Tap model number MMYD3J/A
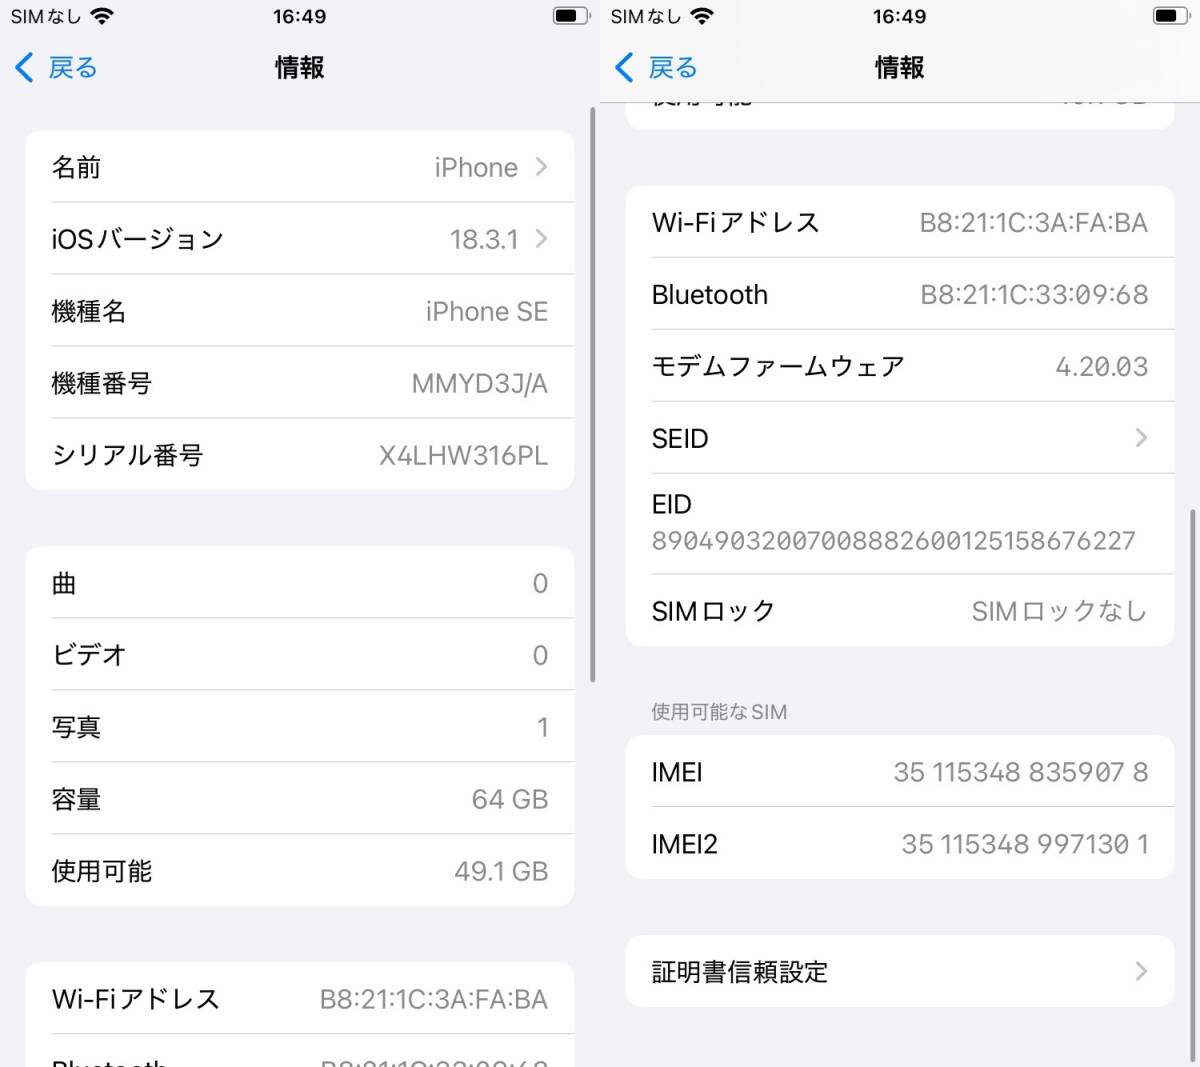Viewport: 1200px width, 1067px height. click(x=480, y=383)
